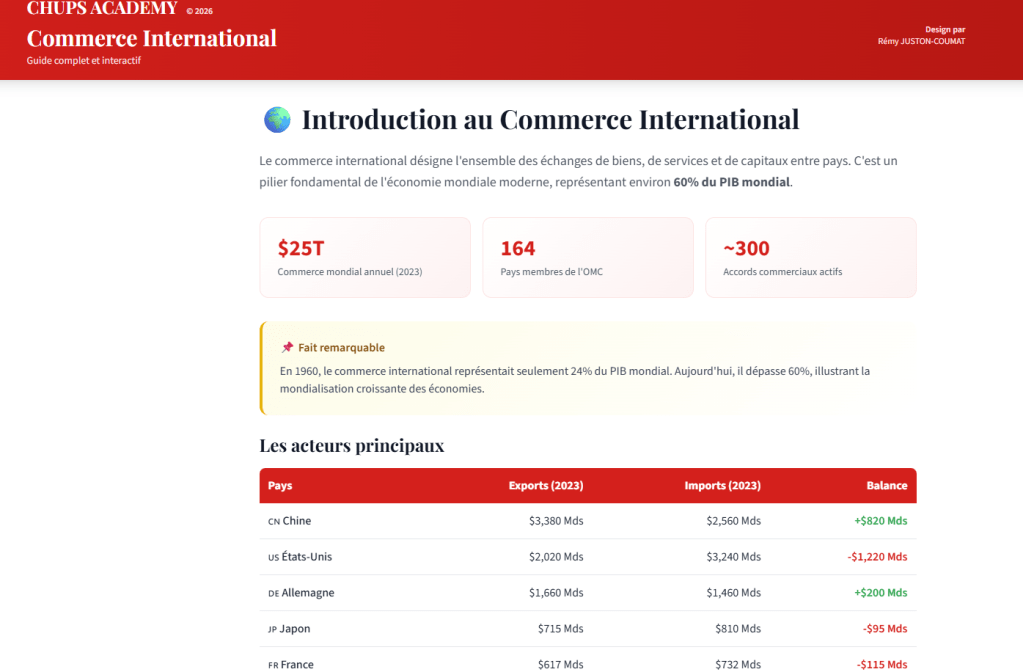The height and width of the screenshot is (672, 1023).
Task: Click the US flag code beside États-Unis
Action: coord(273,557)
